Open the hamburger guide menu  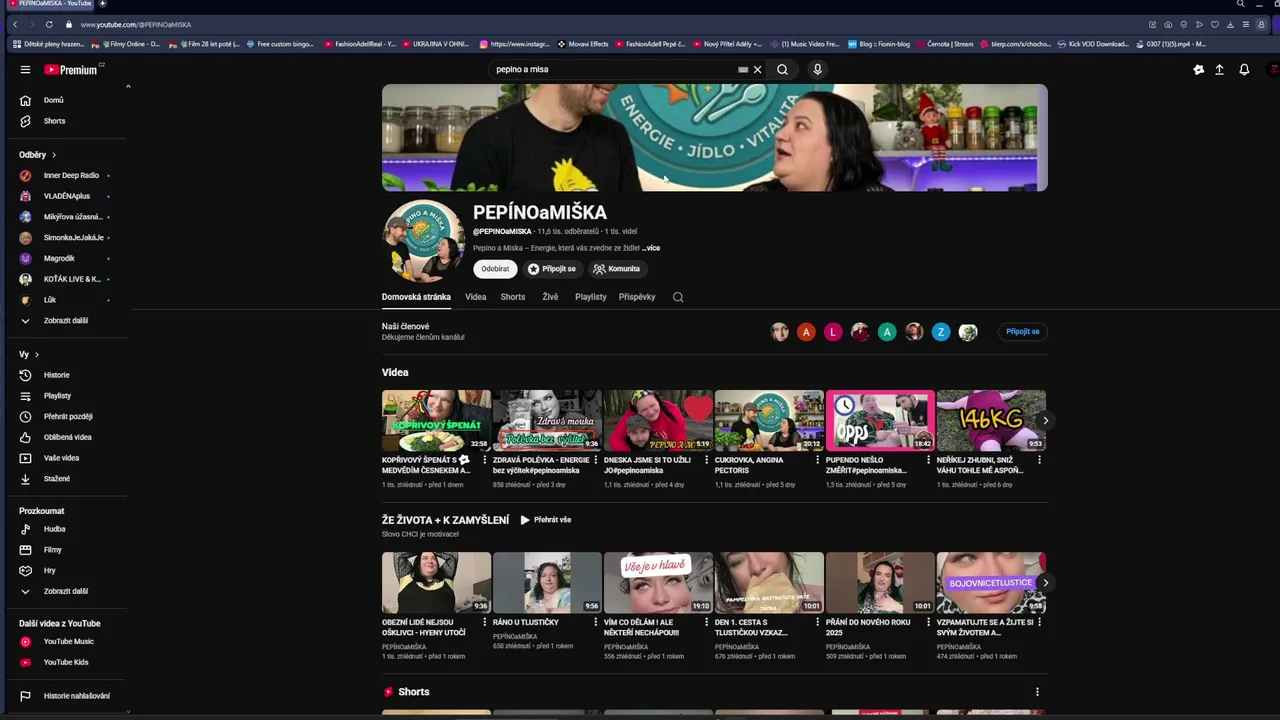pos(25,70)
